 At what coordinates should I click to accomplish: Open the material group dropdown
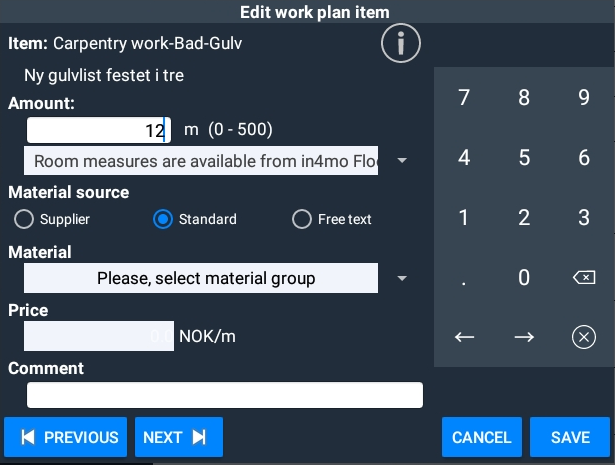click(402, 278)
